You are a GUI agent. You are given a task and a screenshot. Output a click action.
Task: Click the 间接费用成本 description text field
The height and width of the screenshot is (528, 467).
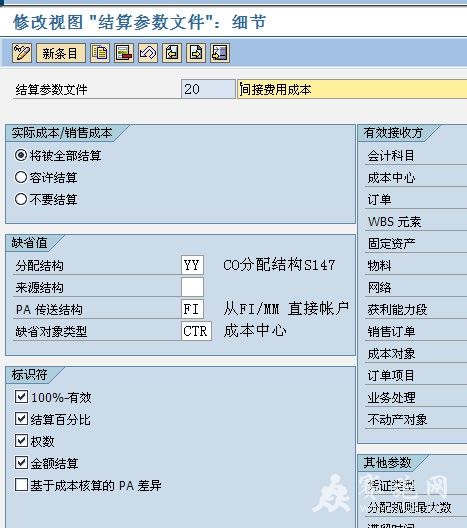pyautogui.click(x=352, y=89)
